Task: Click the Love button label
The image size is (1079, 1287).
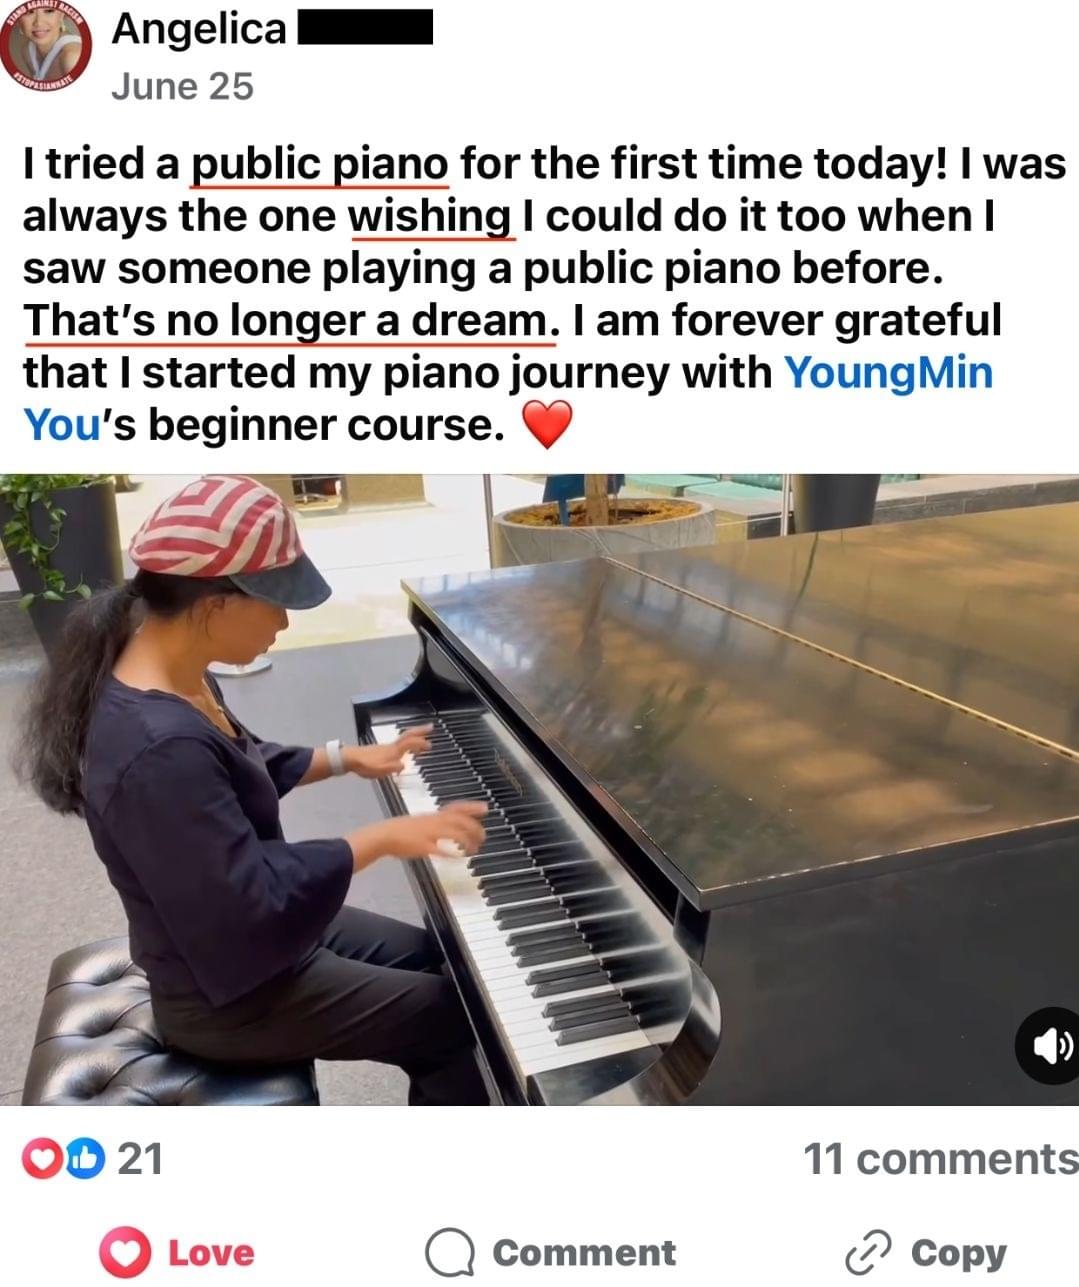Action: tap(211, 1253)
